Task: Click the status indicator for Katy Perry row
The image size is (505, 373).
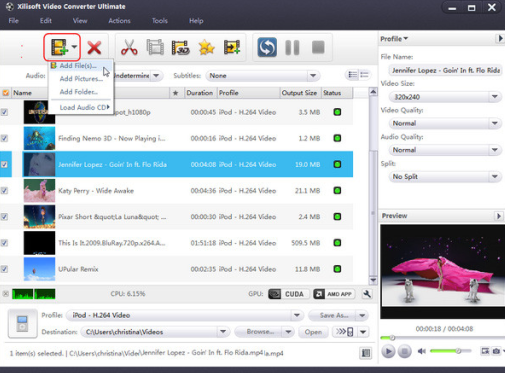Action: pos(337,191)
